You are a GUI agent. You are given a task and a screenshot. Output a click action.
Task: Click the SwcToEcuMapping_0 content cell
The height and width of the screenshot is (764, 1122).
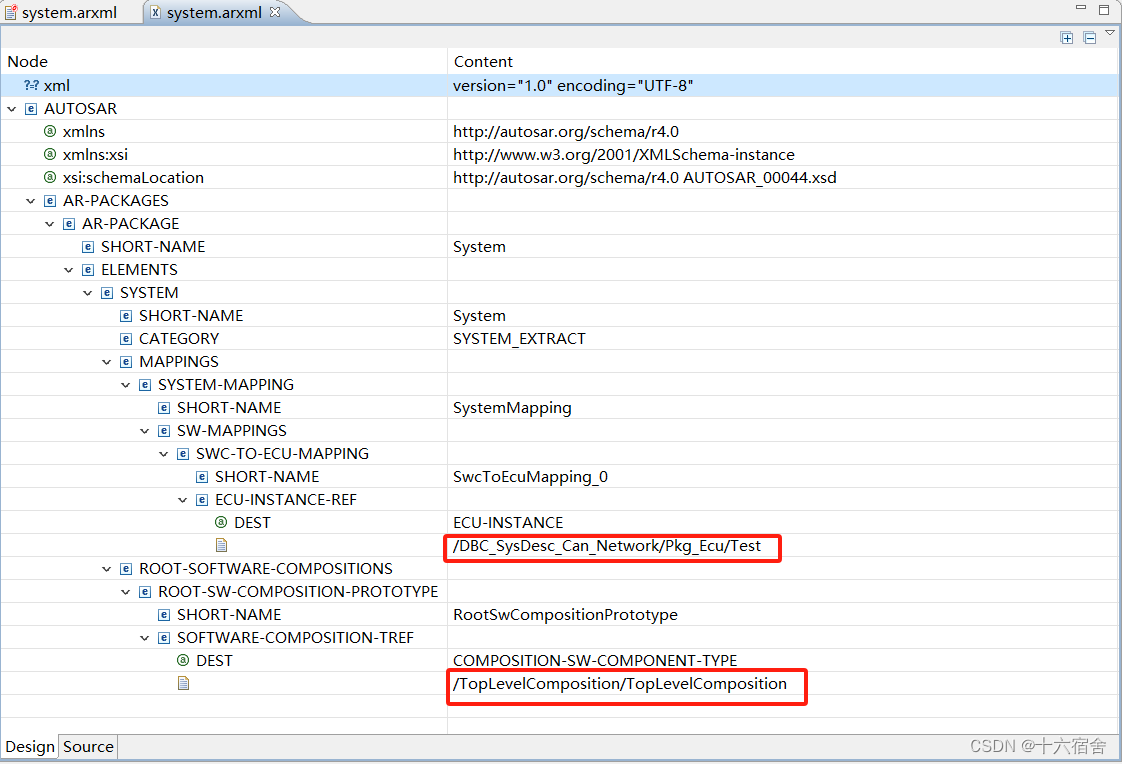point(530,477)
